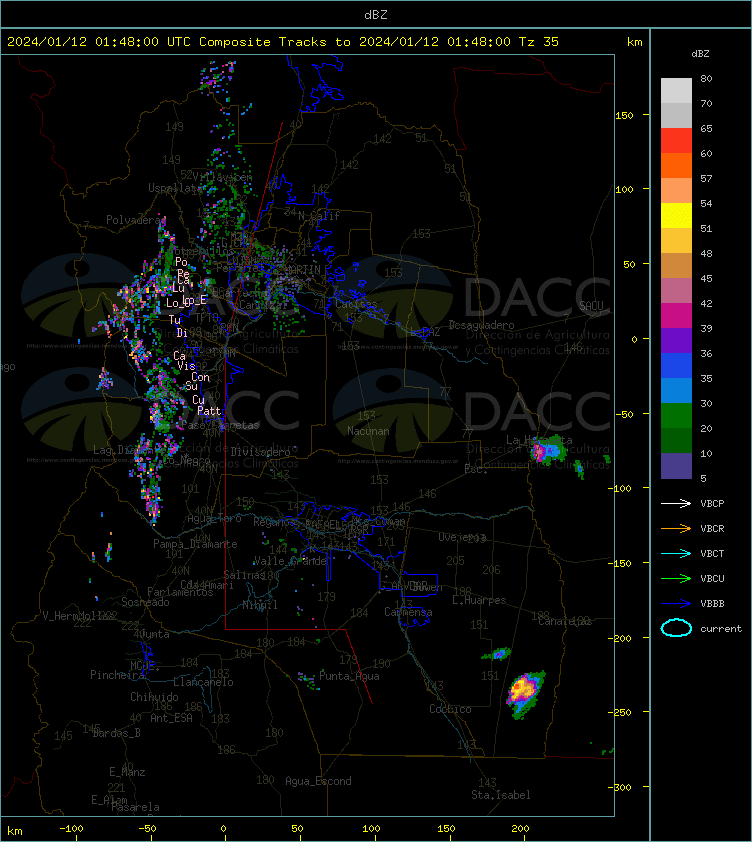Click the 'VBCP' legend label
752x842 pixels.
click(x=712, y=504)
